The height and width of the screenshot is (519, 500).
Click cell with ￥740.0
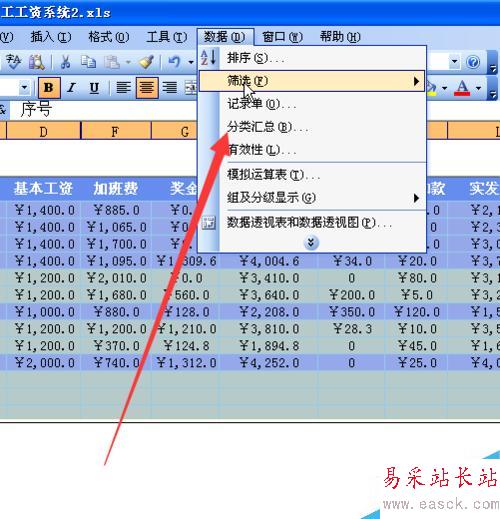tap(116, 363)
